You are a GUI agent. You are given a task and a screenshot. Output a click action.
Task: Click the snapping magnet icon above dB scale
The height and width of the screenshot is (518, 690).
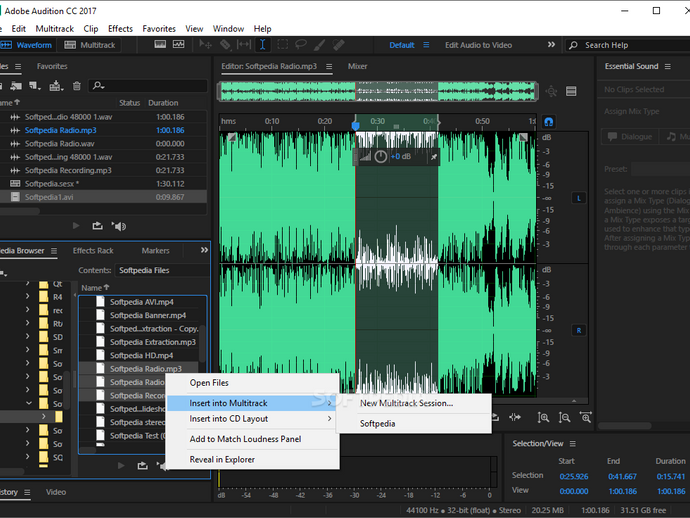549,121
